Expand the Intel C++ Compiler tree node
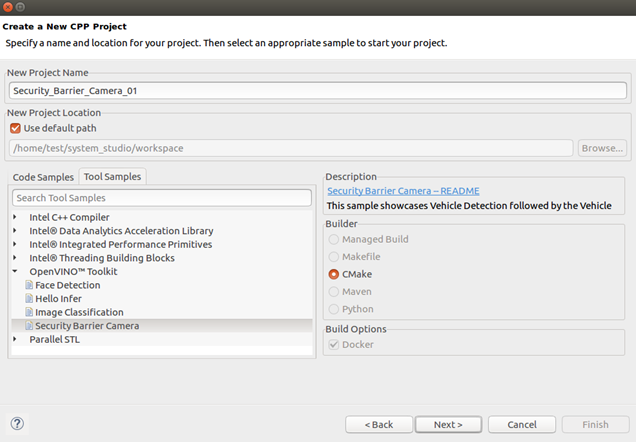 [x=15, y=217]
